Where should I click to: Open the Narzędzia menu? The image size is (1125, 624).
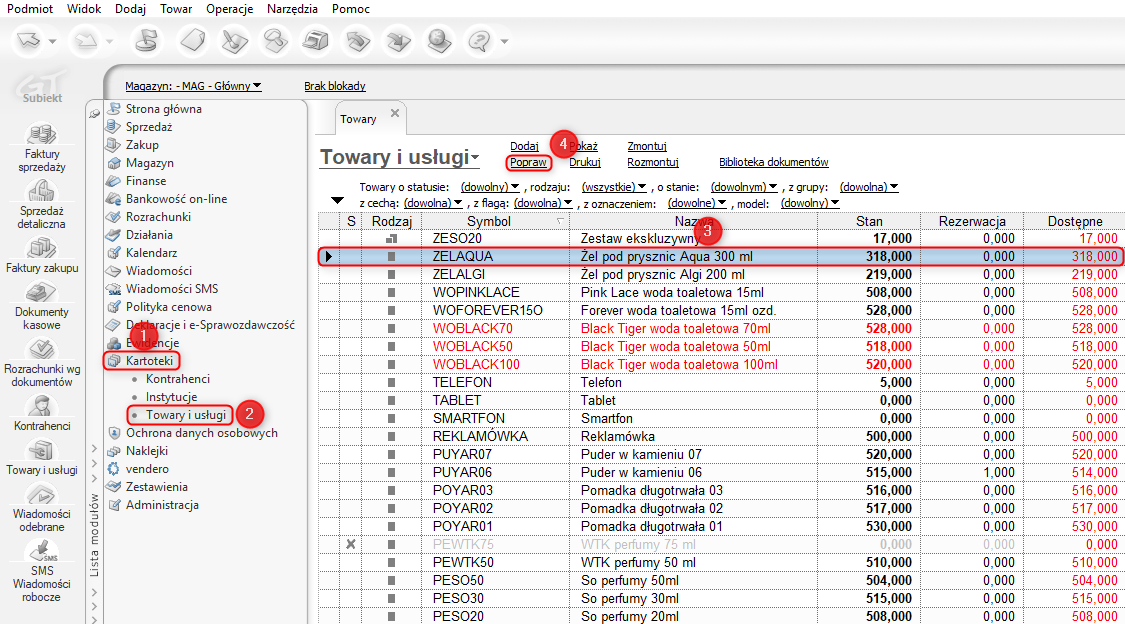click(x=292, y=9)
